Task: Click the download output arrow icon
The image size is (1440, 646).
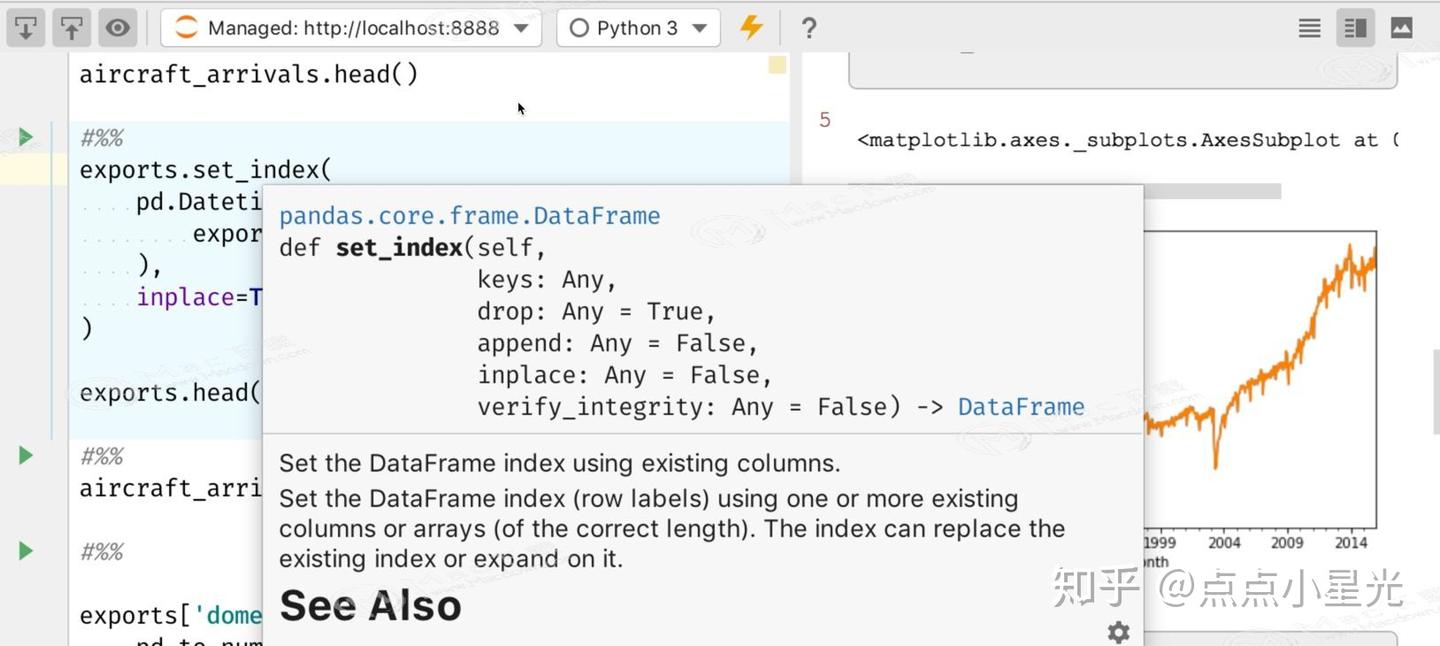Action: tap(25, 27)
